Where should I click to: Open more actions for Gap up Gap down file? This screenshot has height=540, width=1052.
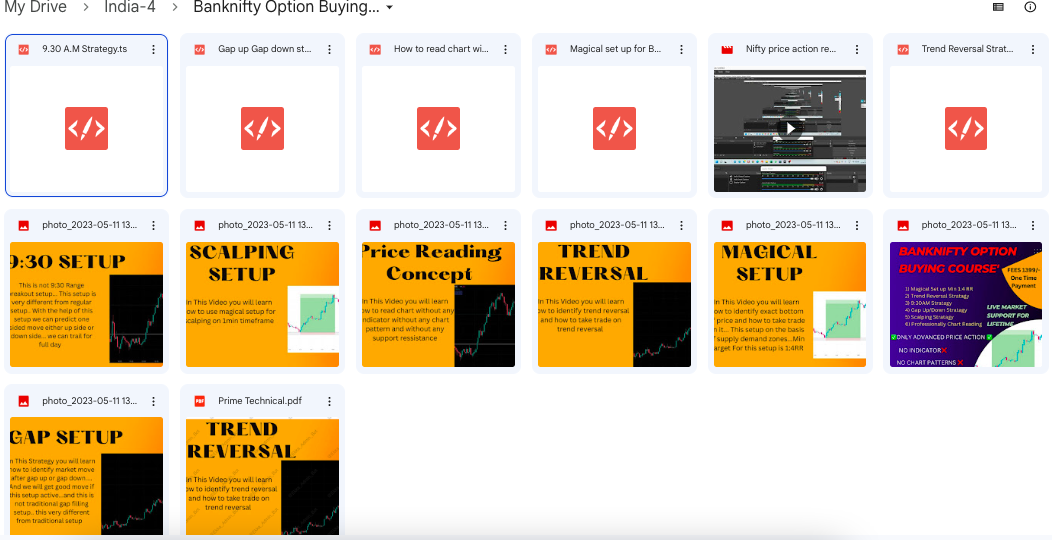click(x=329, y=49)
